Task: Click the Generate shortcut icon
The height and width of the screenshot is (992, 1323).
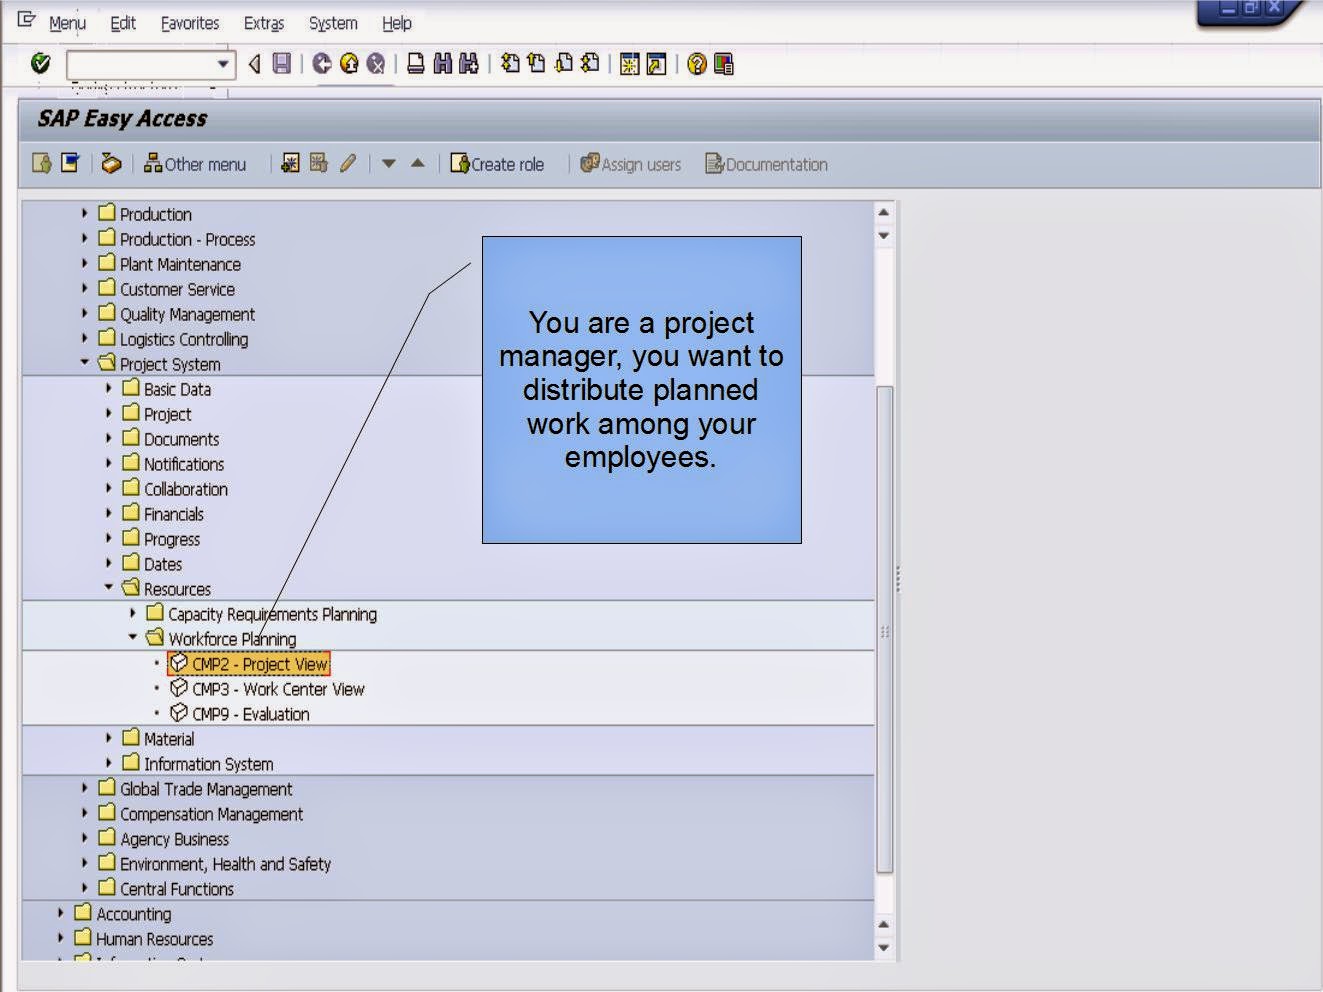Action: pyautogui.click(x=656, y=64)
